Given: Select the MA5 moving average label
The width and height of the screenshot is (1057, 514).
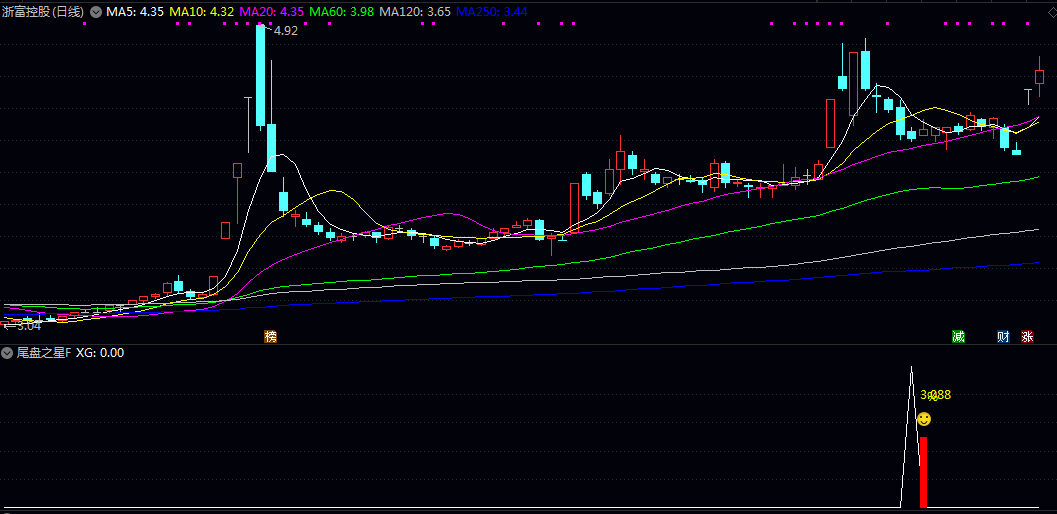Looking at the screenshot, I should pos(135,12).
